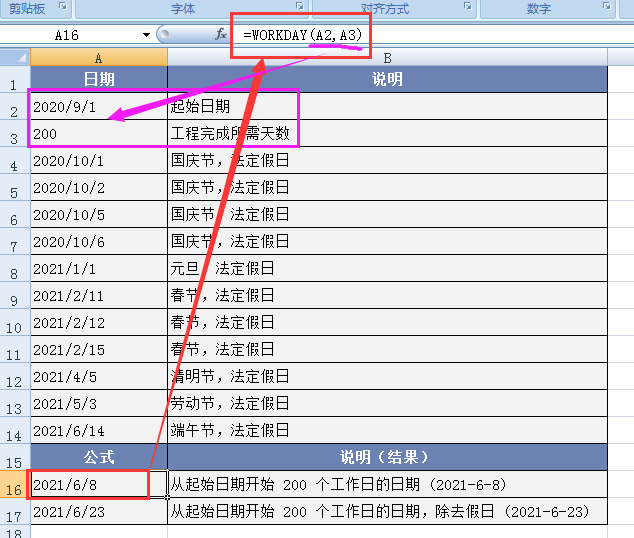Select row 10 header
Viewport: 634px width, 538px height.
tap(15, 323)
